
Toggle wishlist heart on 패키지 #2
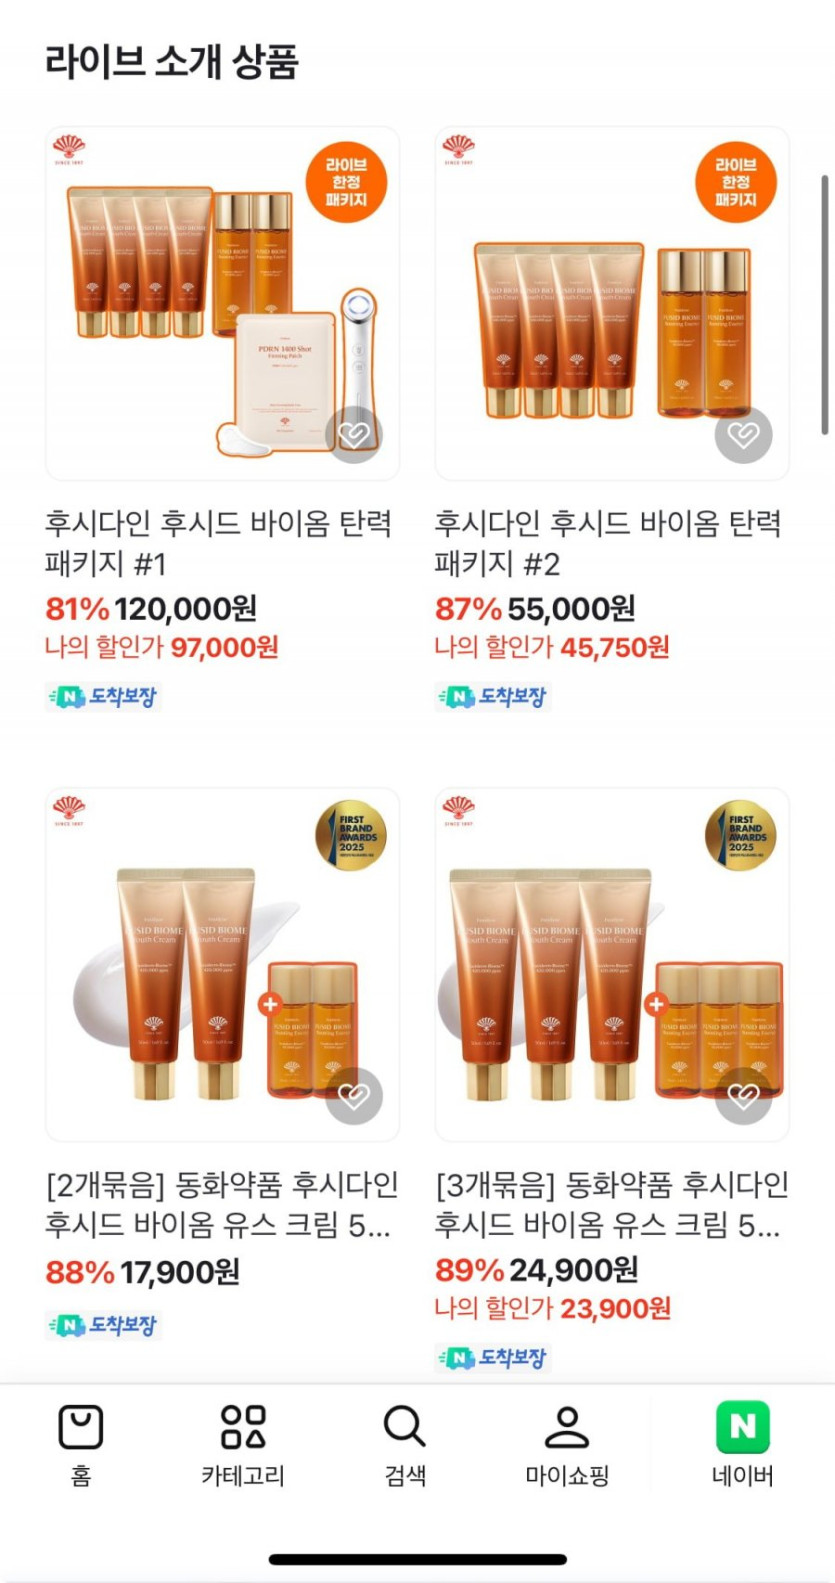pos(743,435)
